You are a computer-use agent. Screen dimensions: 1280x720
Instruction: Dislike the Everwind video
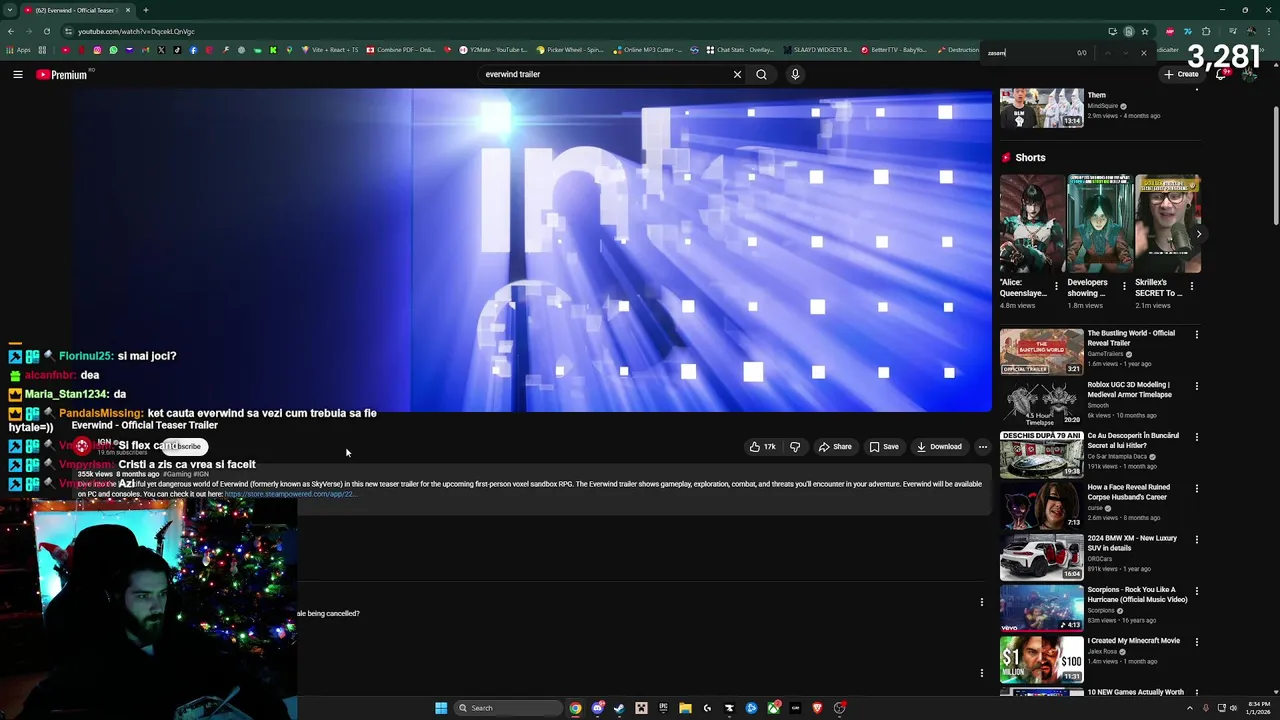pyautogui.click(x=795, y=447)
